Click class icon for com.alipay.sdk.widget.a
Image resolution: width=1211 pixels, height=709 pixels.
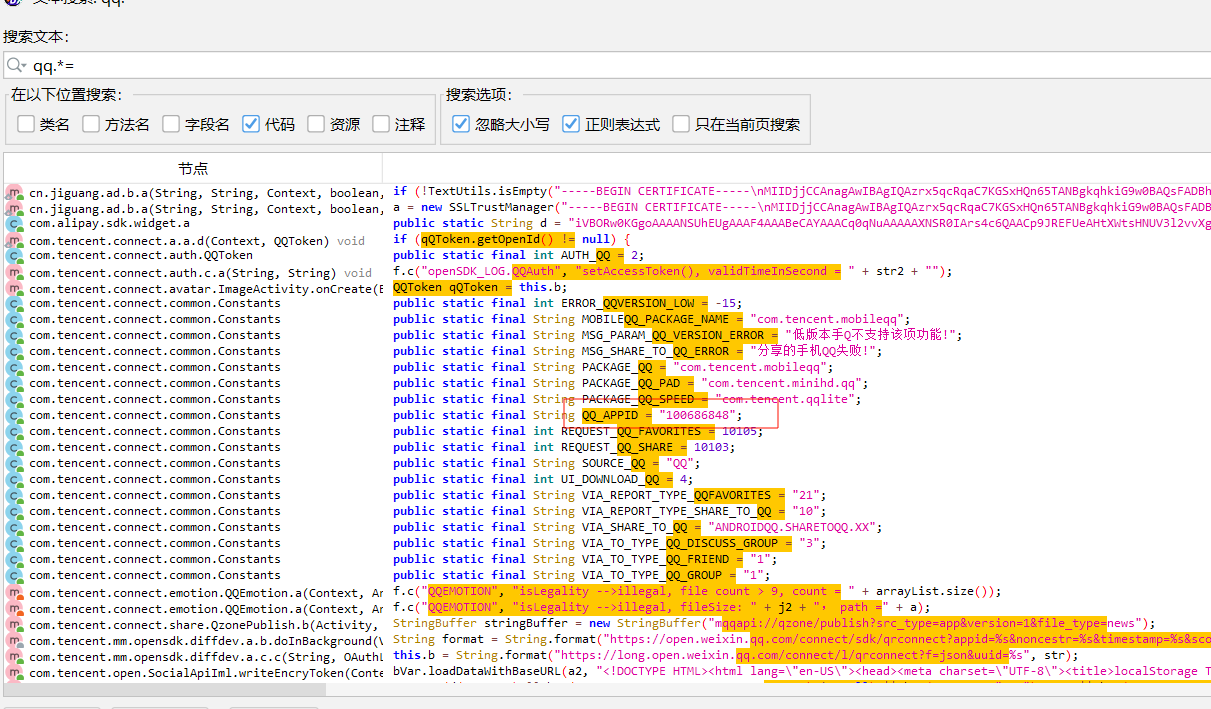15,224
